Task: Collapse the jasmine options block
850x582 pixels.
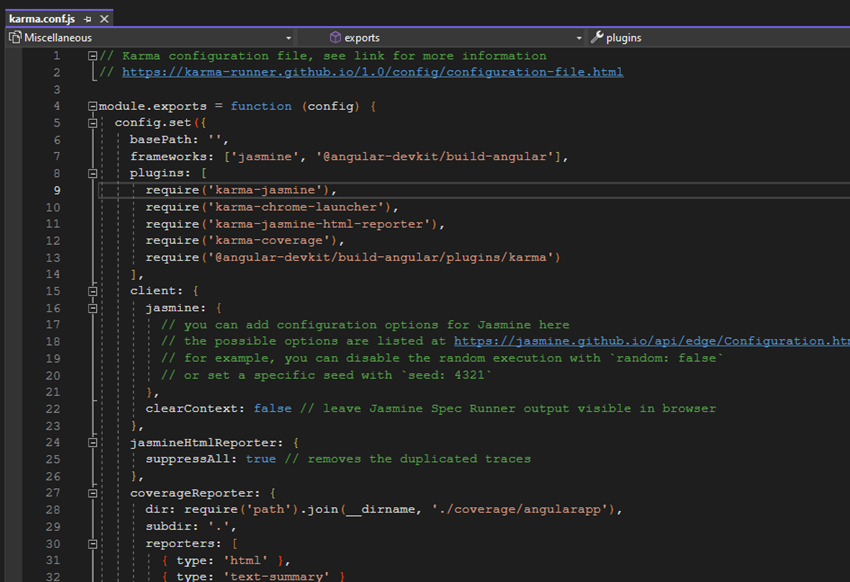Action: pos(91,307)
